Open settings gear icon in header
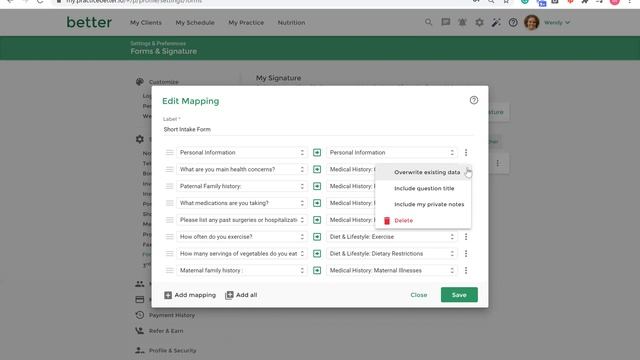Image resolution: width=640 pixels, height=360 pixels. 479,22
